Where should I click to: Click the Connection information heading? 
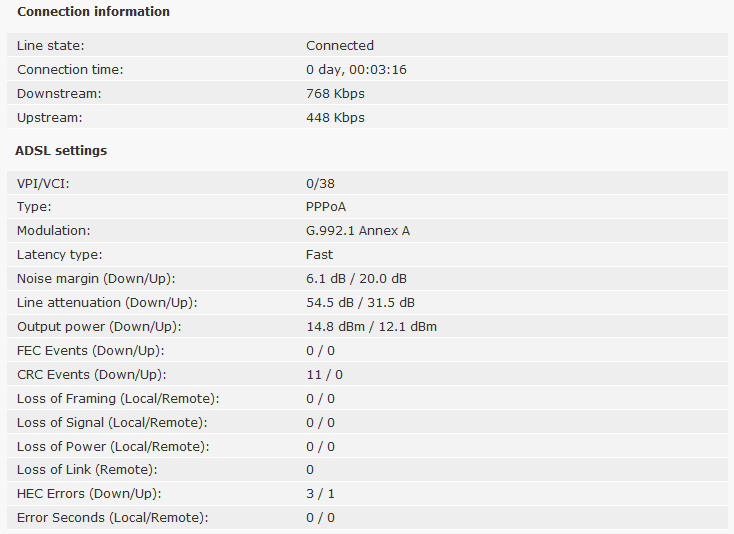coord(93,12)
